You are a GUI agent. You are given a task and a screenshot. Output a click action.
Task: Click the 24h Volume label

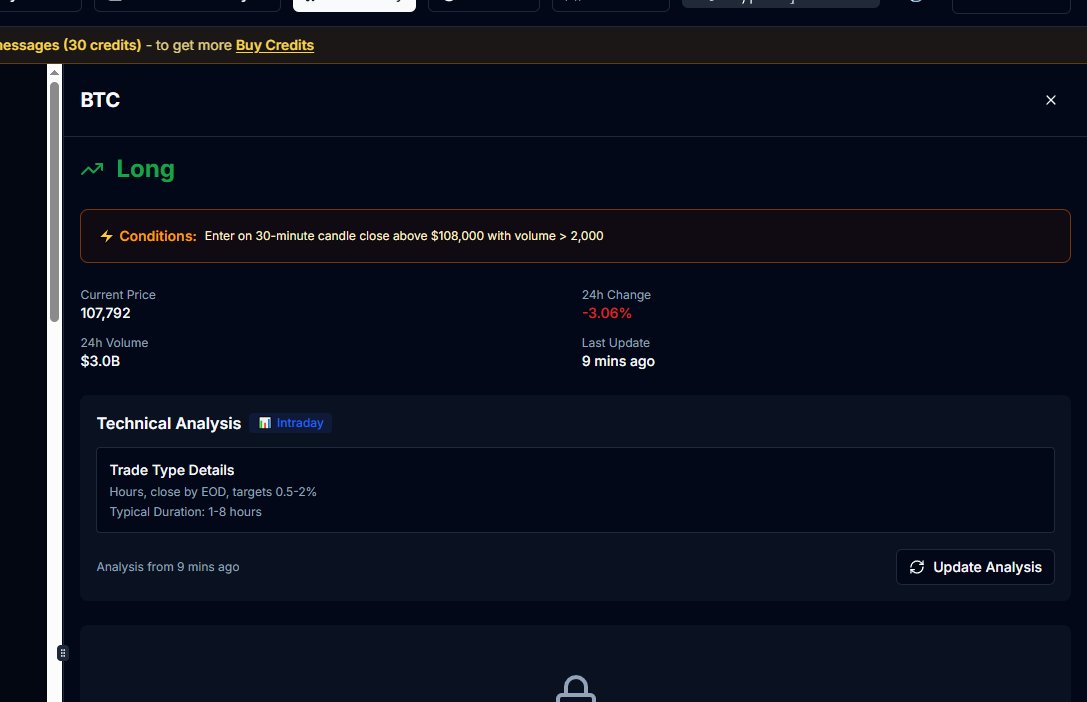[x=114, y=342]
